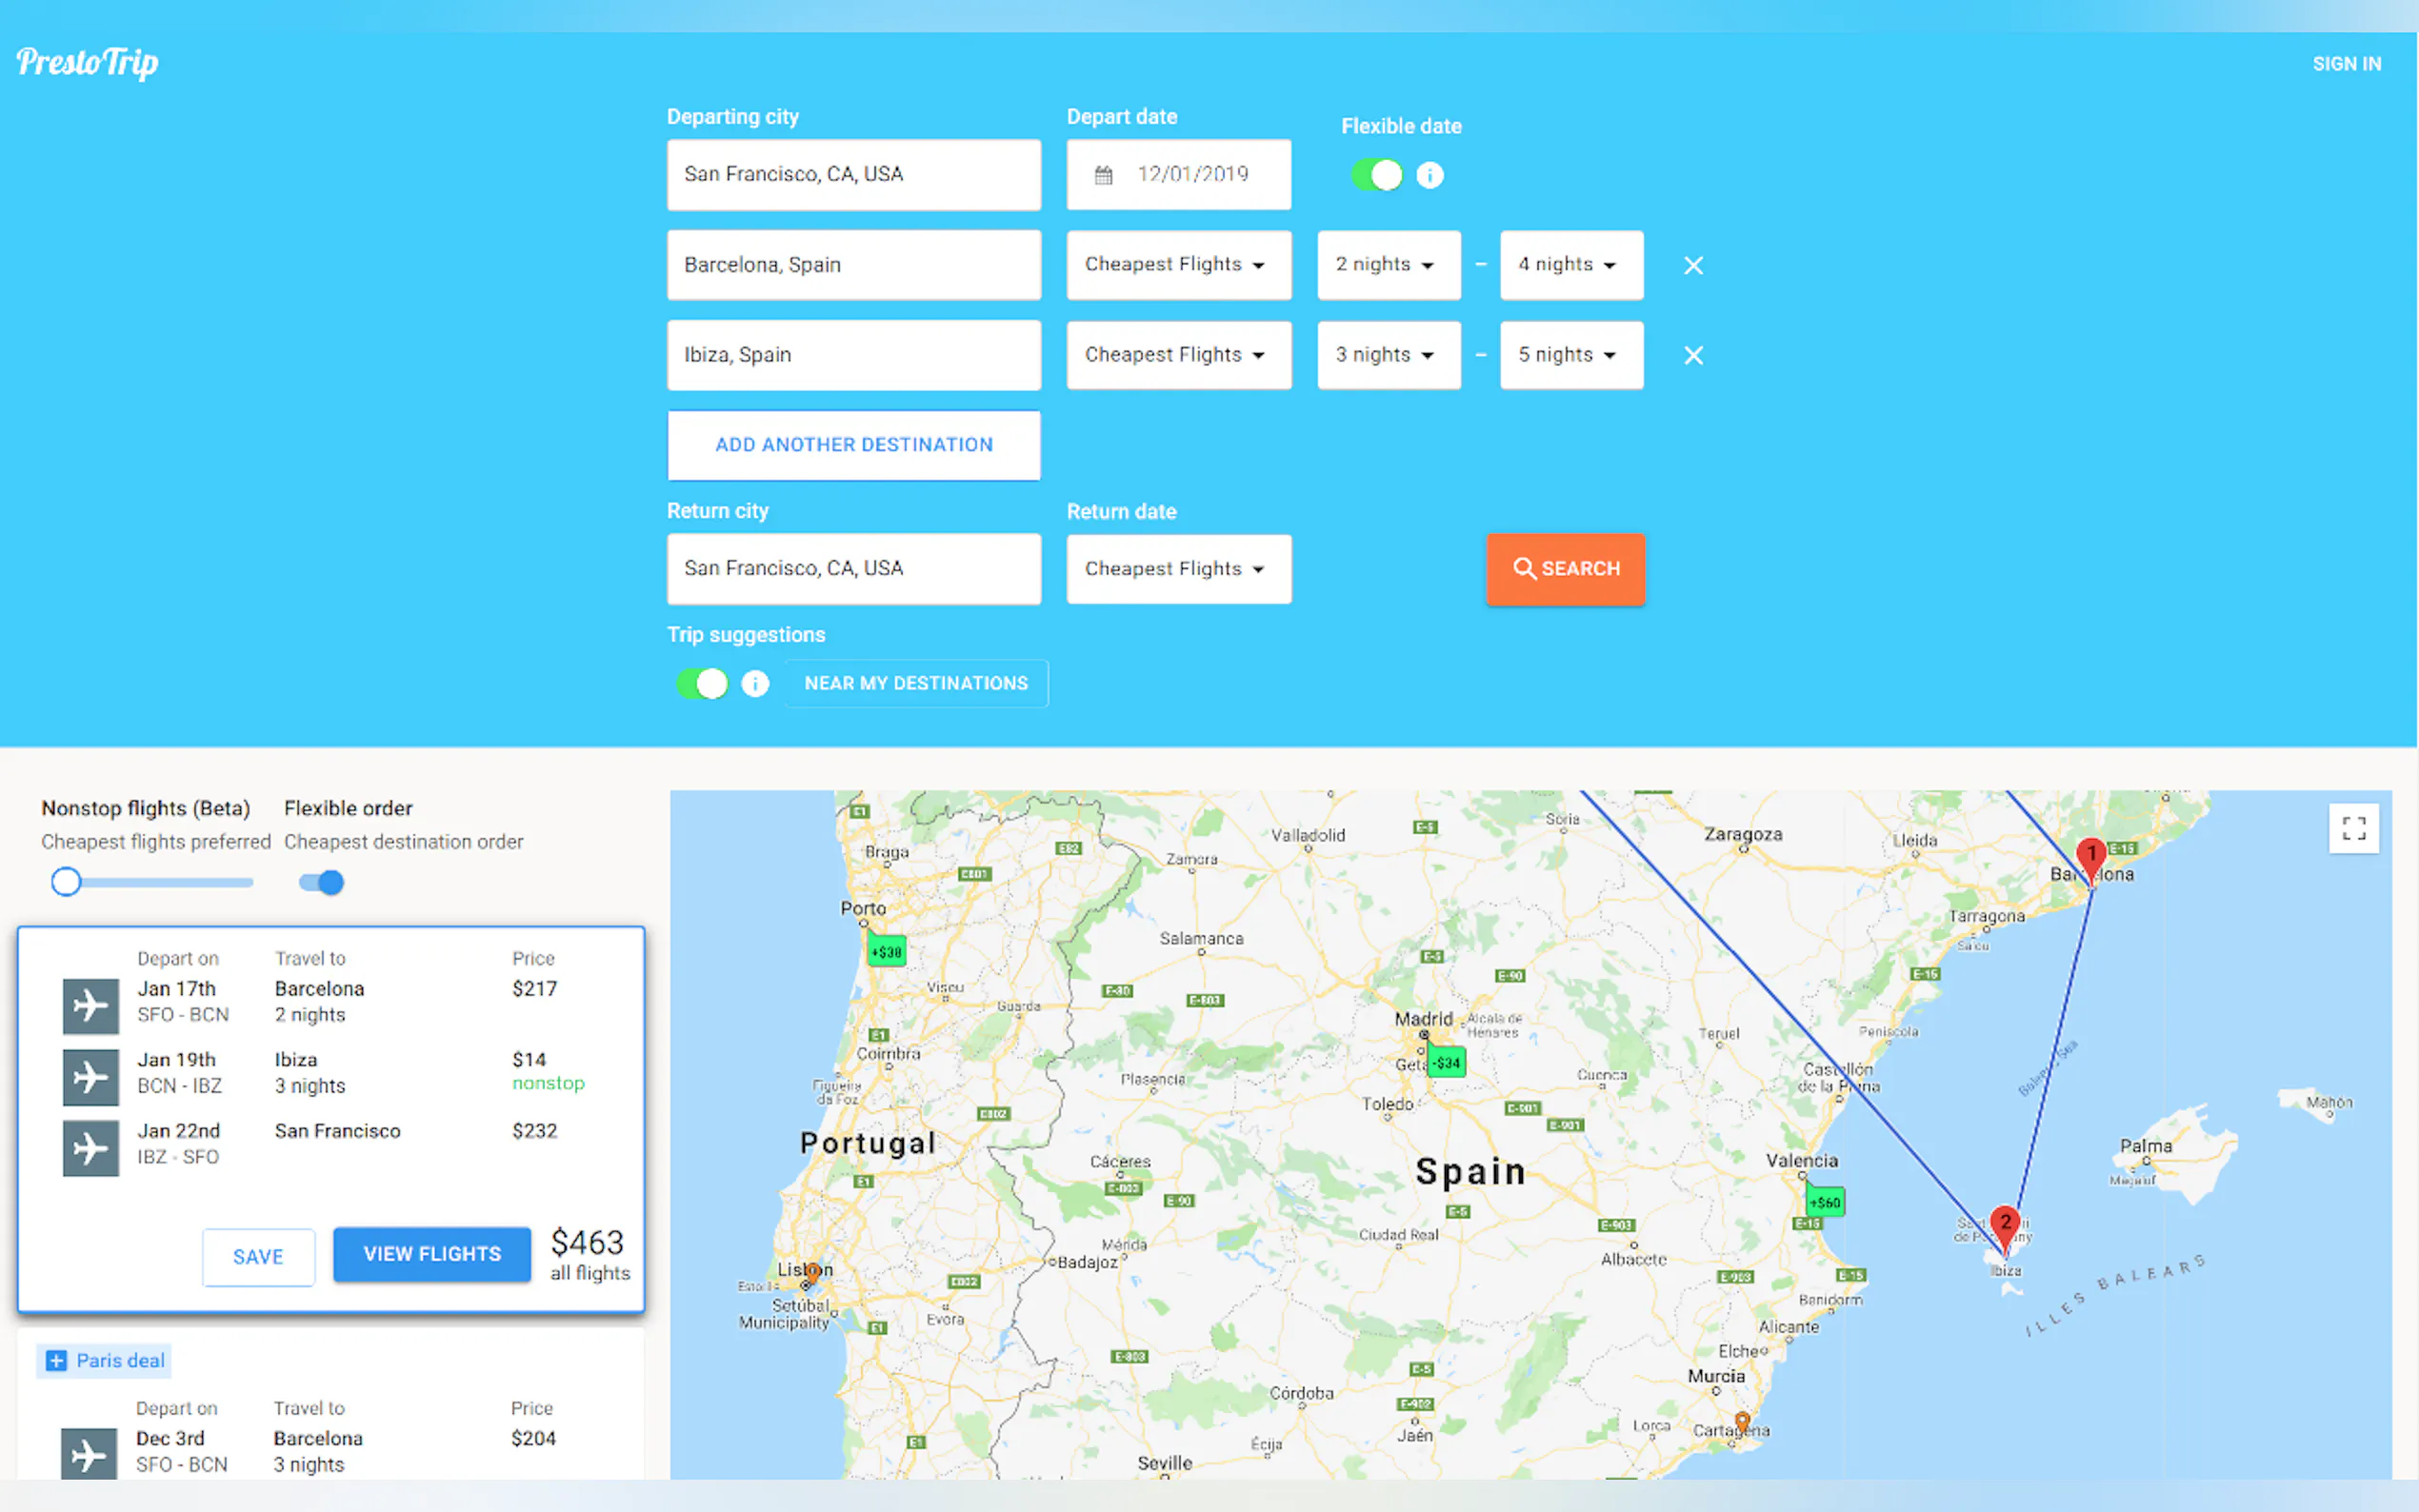The width and height of the screenshot is (2419, 1512).
Task: Open the Return date Cheapest Flights dropdown
Action: (x=1178, y=569)
